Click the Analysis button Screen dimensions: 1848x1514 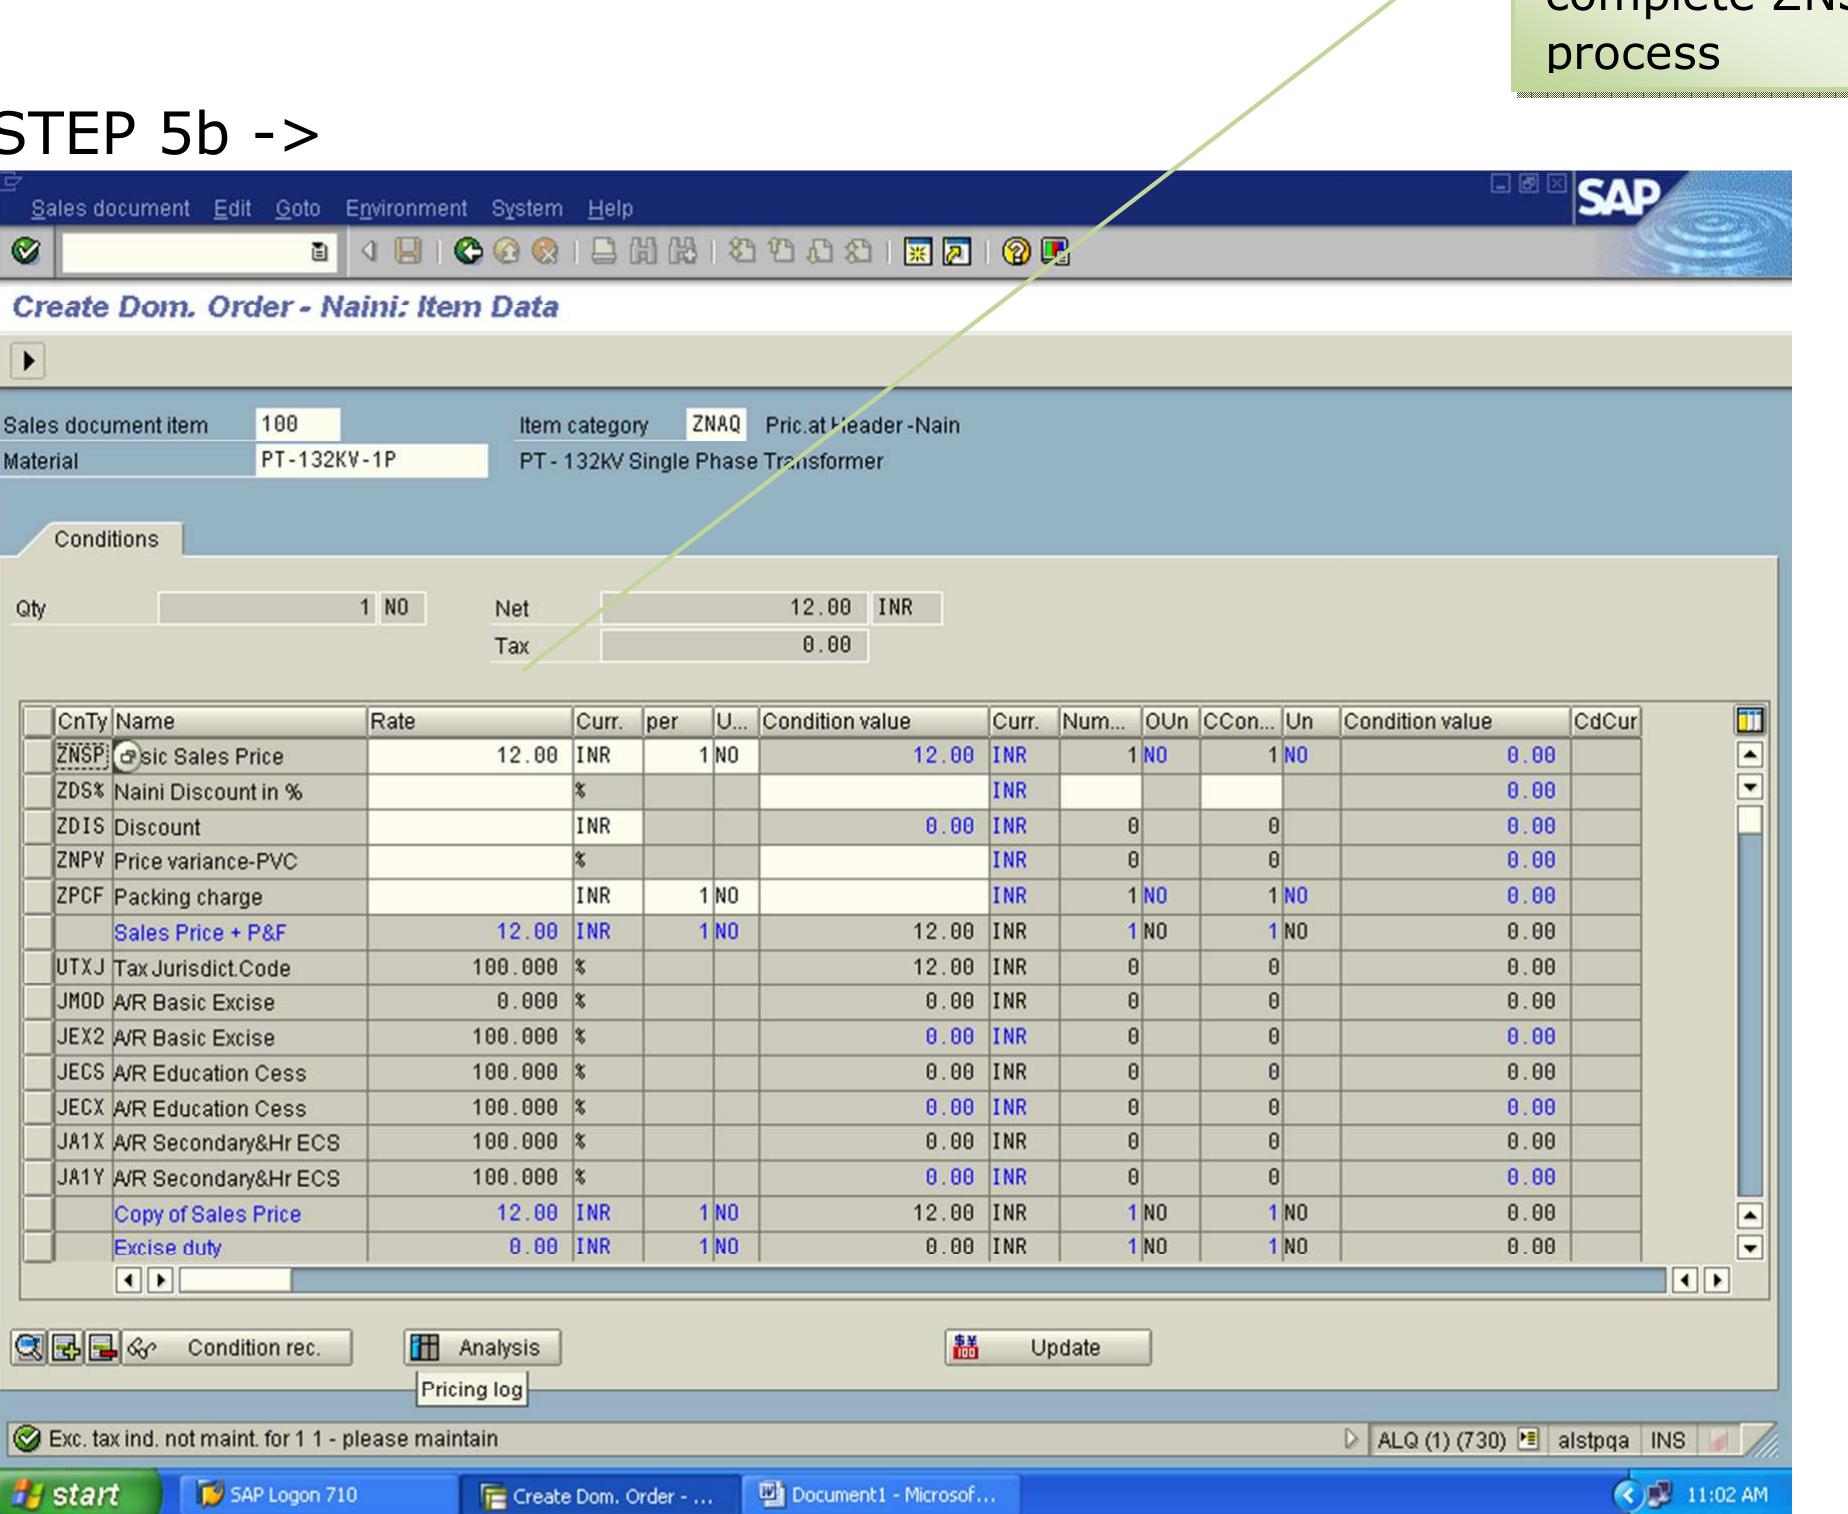tap(482, 1348)
